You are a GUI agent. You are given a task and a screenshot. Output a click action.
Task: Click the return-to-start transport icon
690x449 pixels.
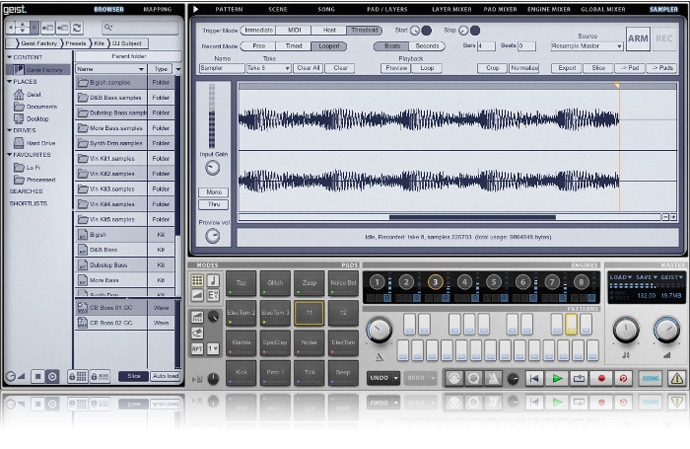(x=534, y=378)
